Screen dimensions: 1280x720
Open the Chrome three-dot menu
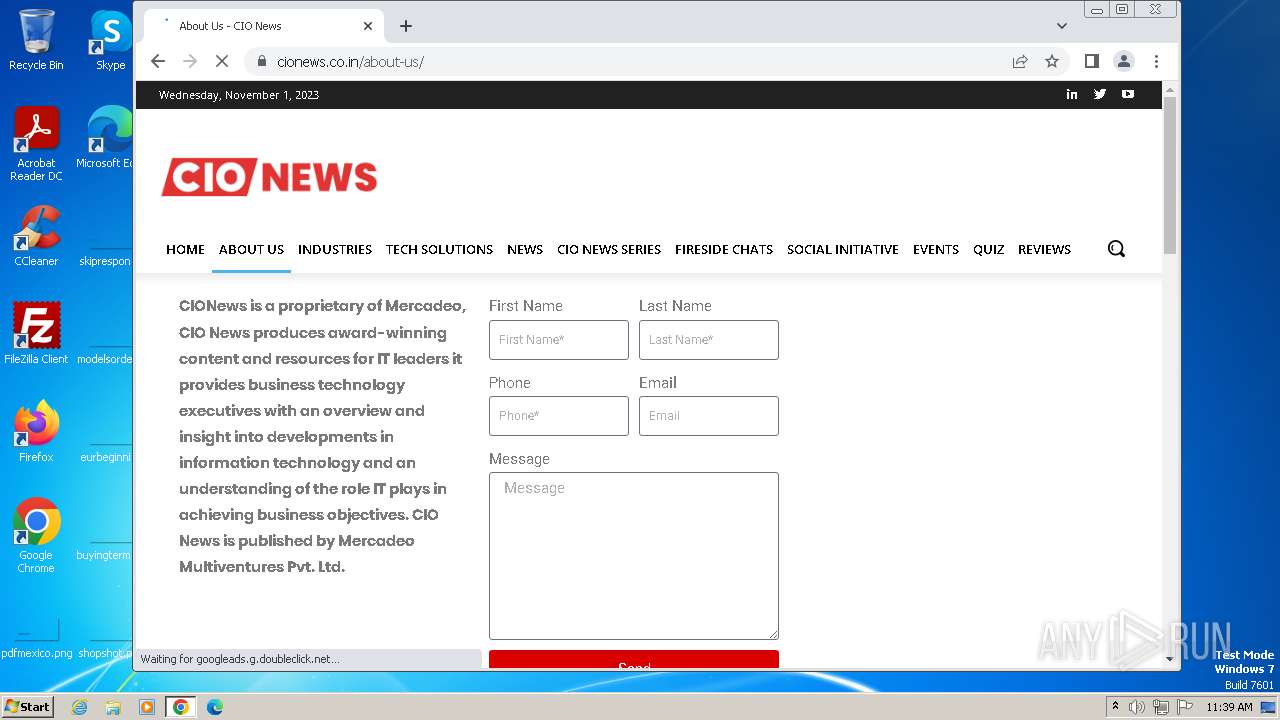[x=1156, y=61]
